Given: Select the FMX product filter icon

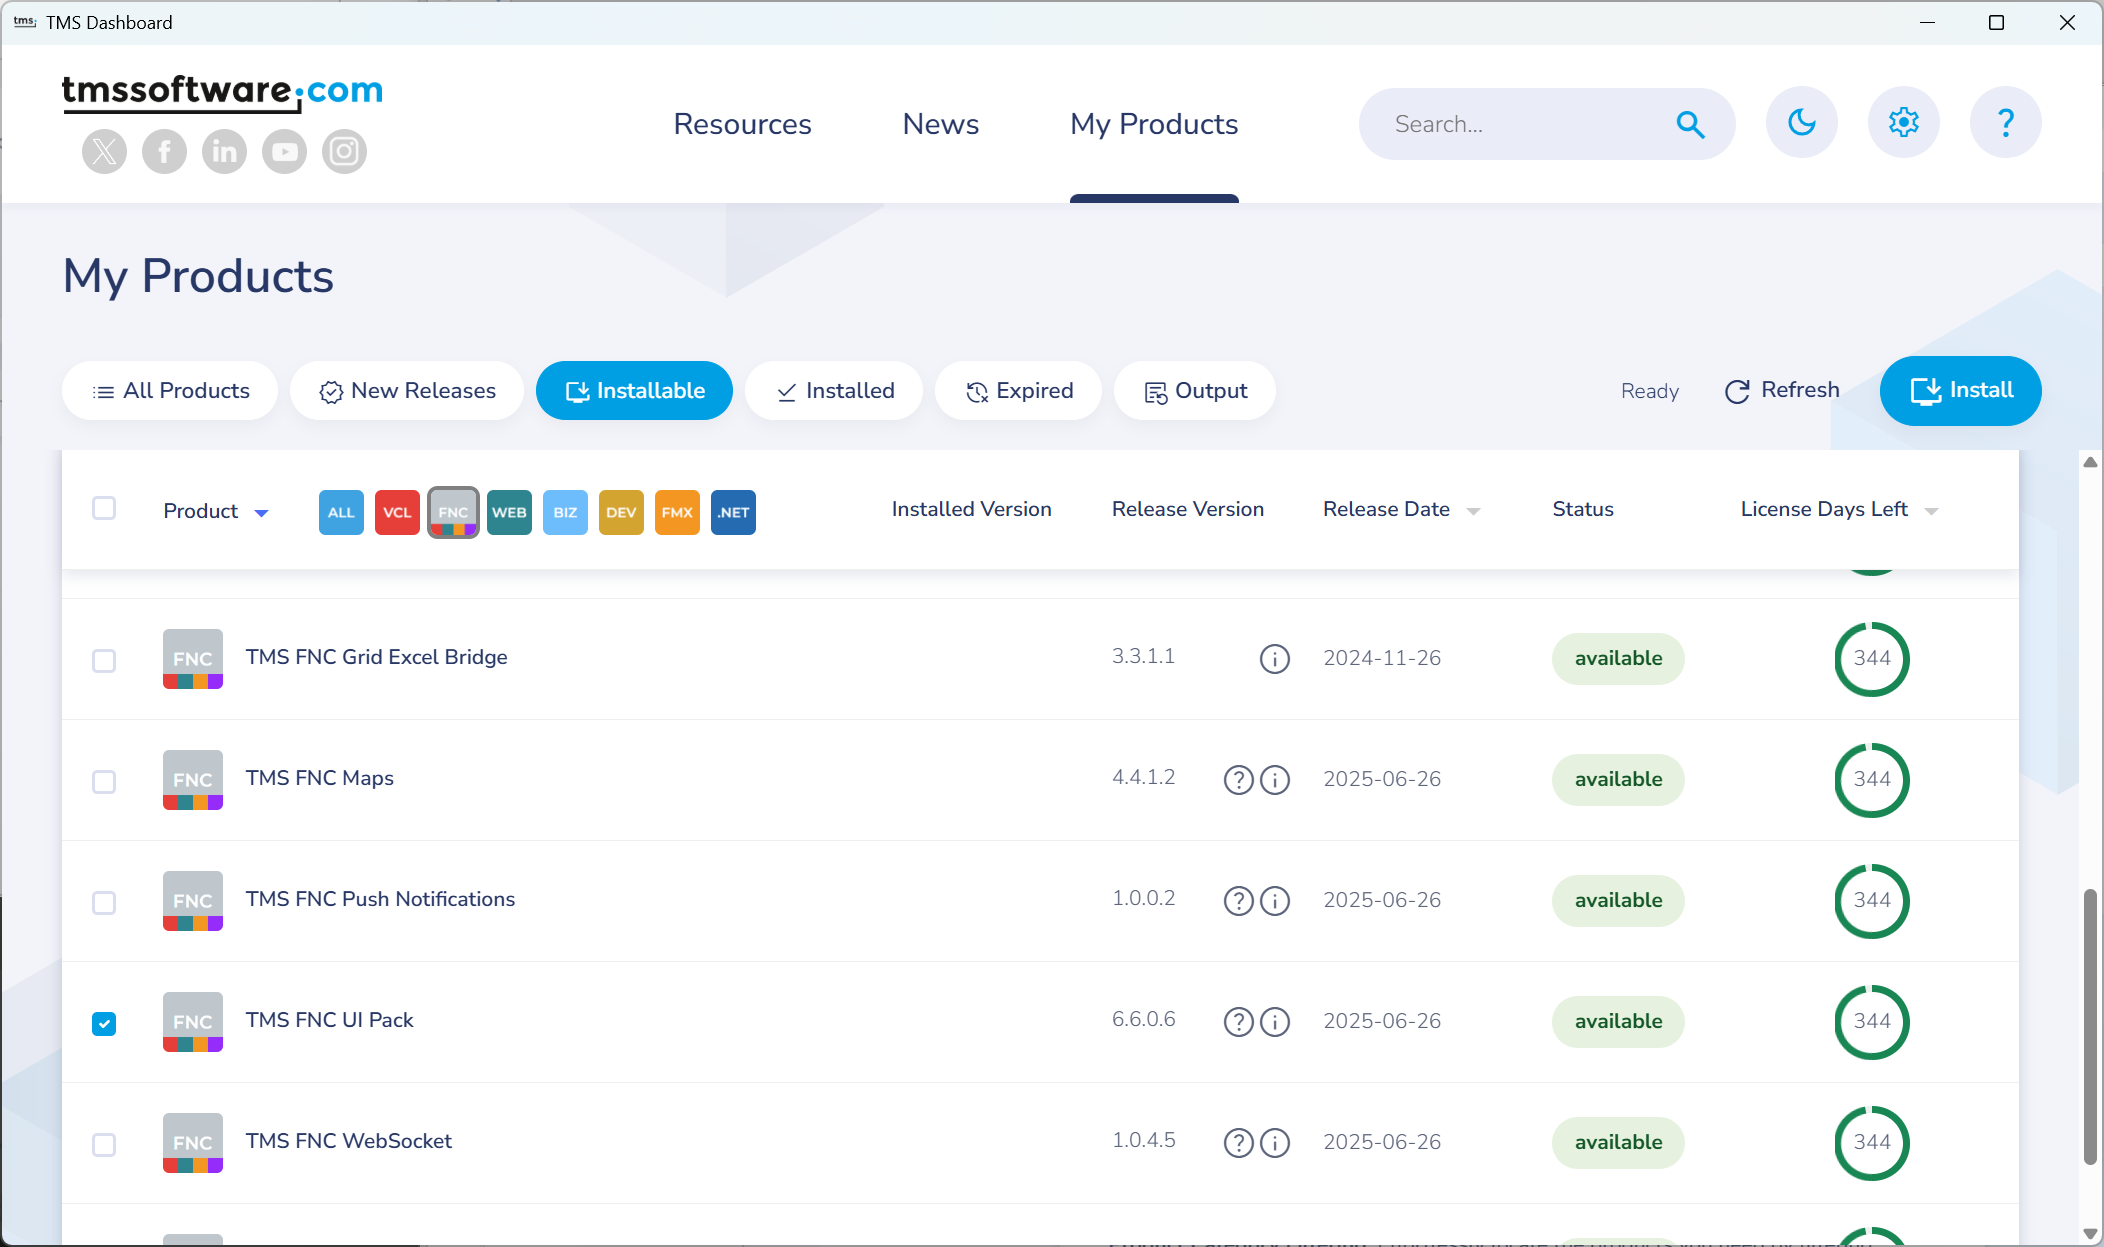Looking at the screenshot, I should click(677, 511).
